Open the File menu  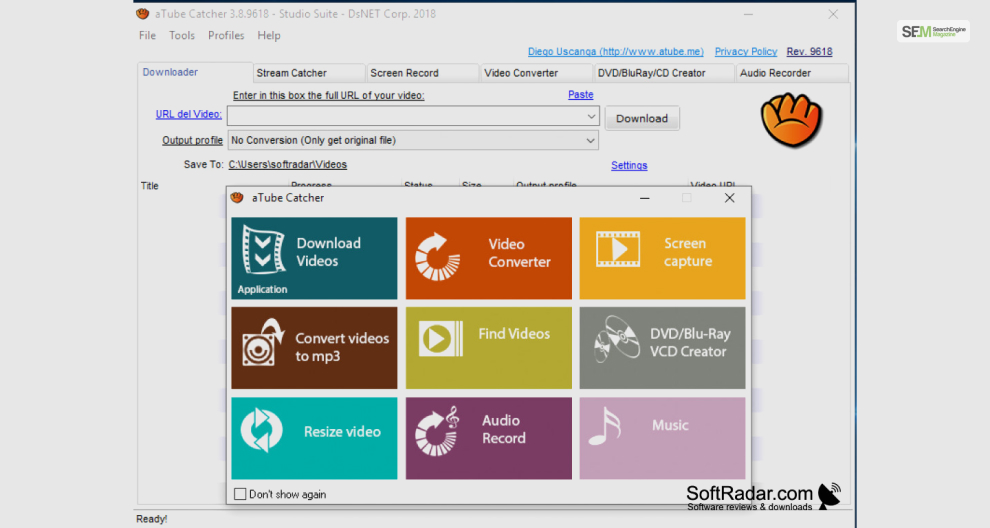[x=147, y=35]
